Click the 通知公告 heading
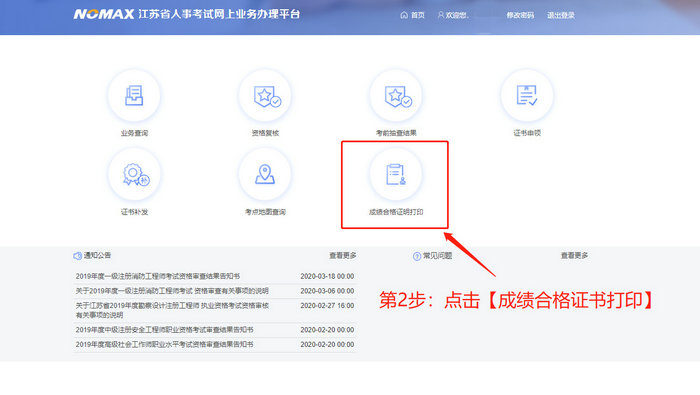 coord(97,255)
